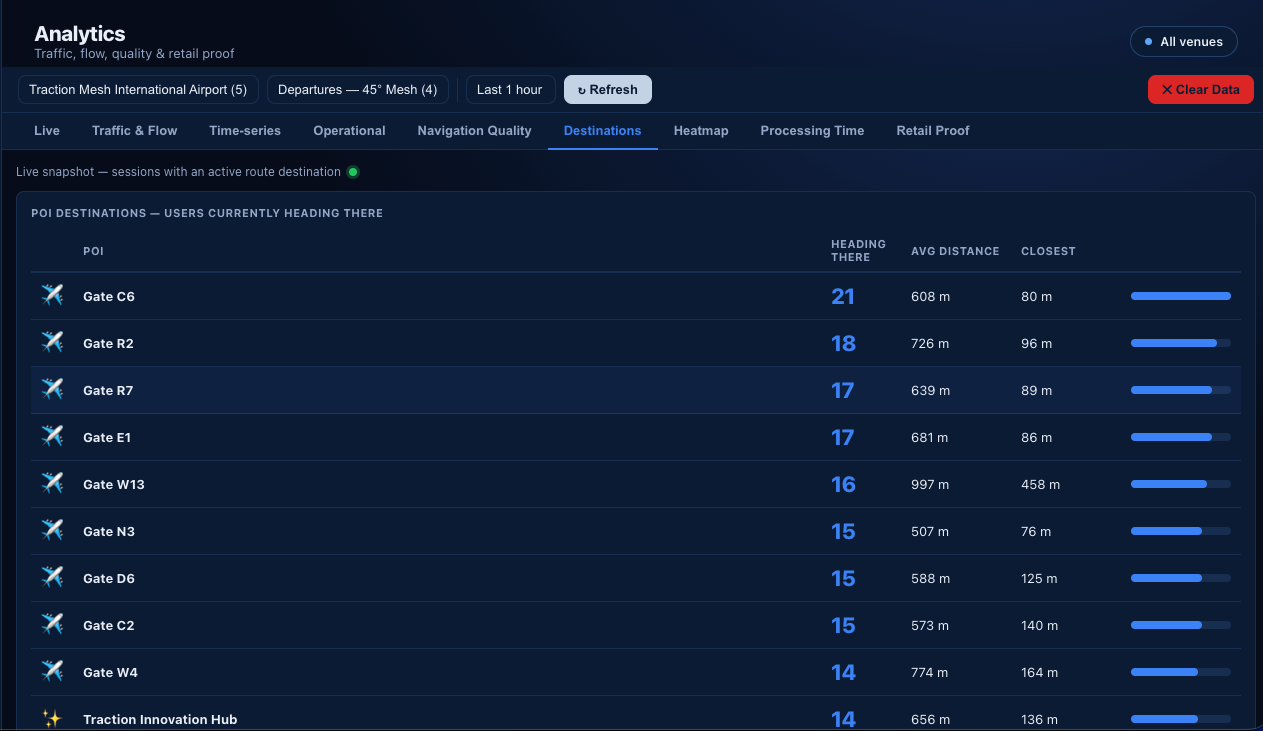Click the 164 m closest distance value

point(1040,673)
